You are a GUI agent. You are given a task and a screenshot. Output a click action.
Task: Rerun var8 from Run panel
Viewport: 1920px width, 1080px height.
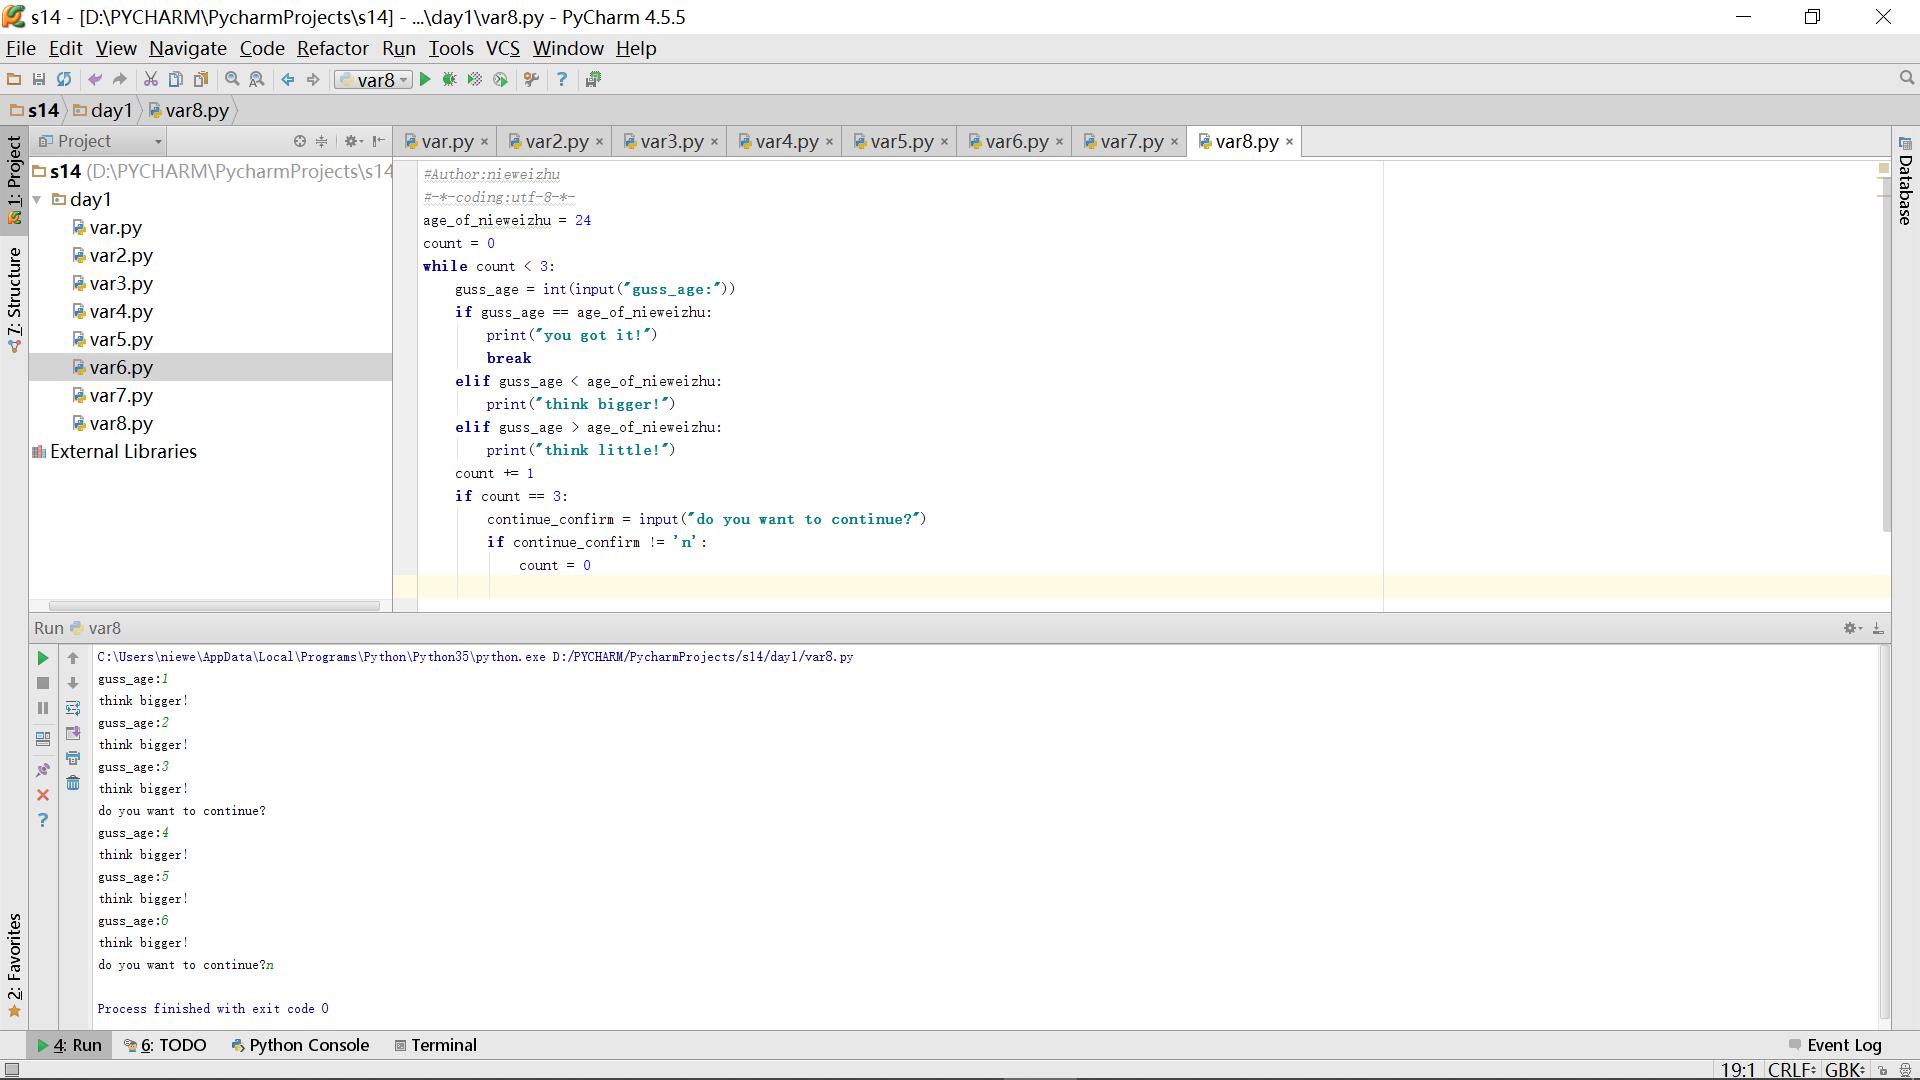43,658
